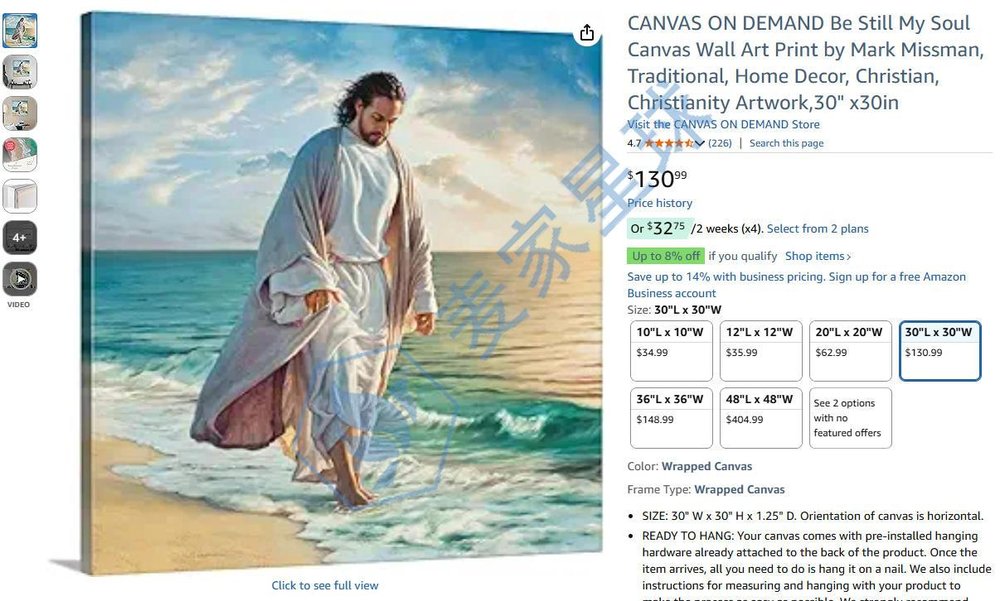Click to see full view link
The height and width of the screenshot is (601, 1000).
click(325, 585)
